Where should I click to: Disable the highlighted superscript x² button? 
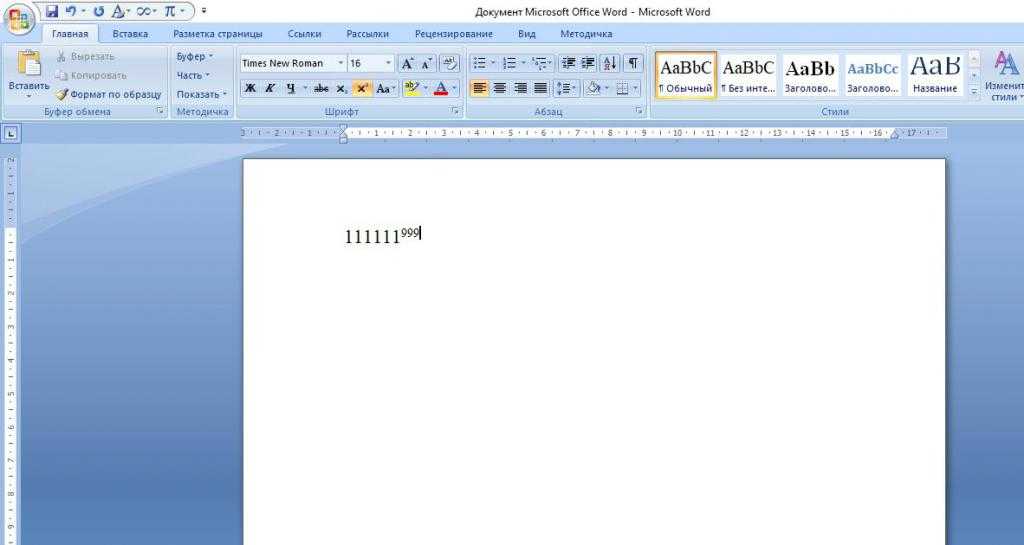(362, 88)
